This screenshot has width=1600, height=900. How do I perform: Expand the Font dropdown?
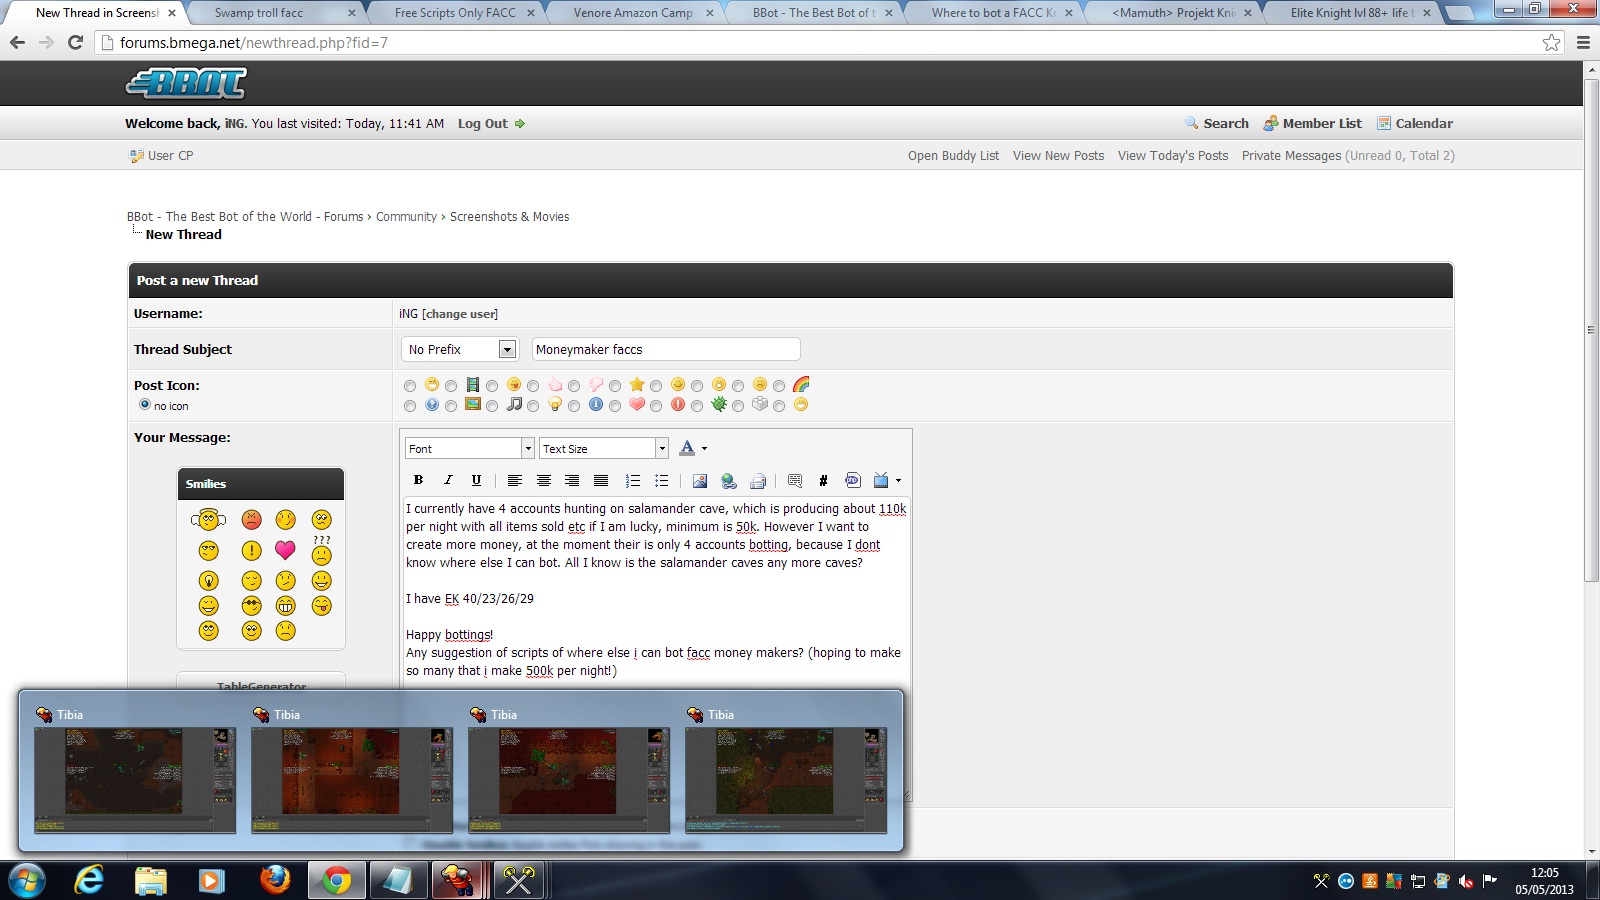tap(469, 449)
